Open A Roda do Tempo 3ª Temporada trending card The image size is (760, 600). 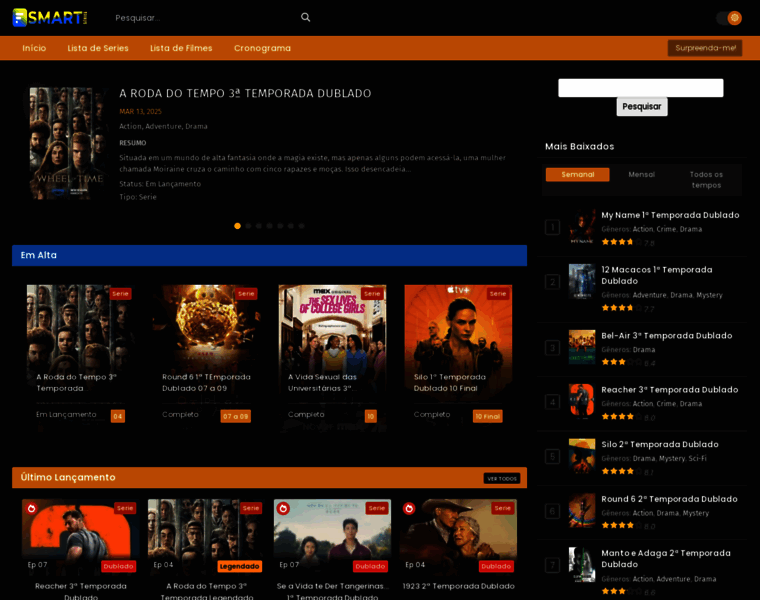click(80, 359)
